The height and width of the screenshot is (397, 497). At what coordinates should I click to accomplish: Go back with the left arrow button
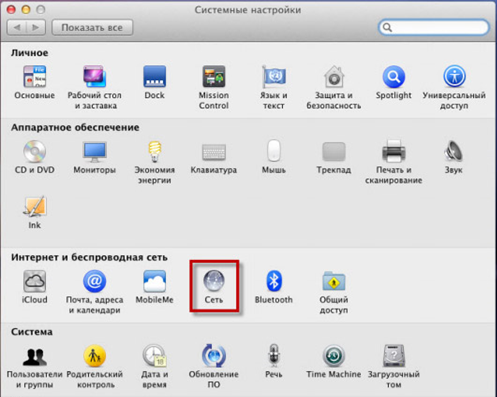(x=17, y=27)
